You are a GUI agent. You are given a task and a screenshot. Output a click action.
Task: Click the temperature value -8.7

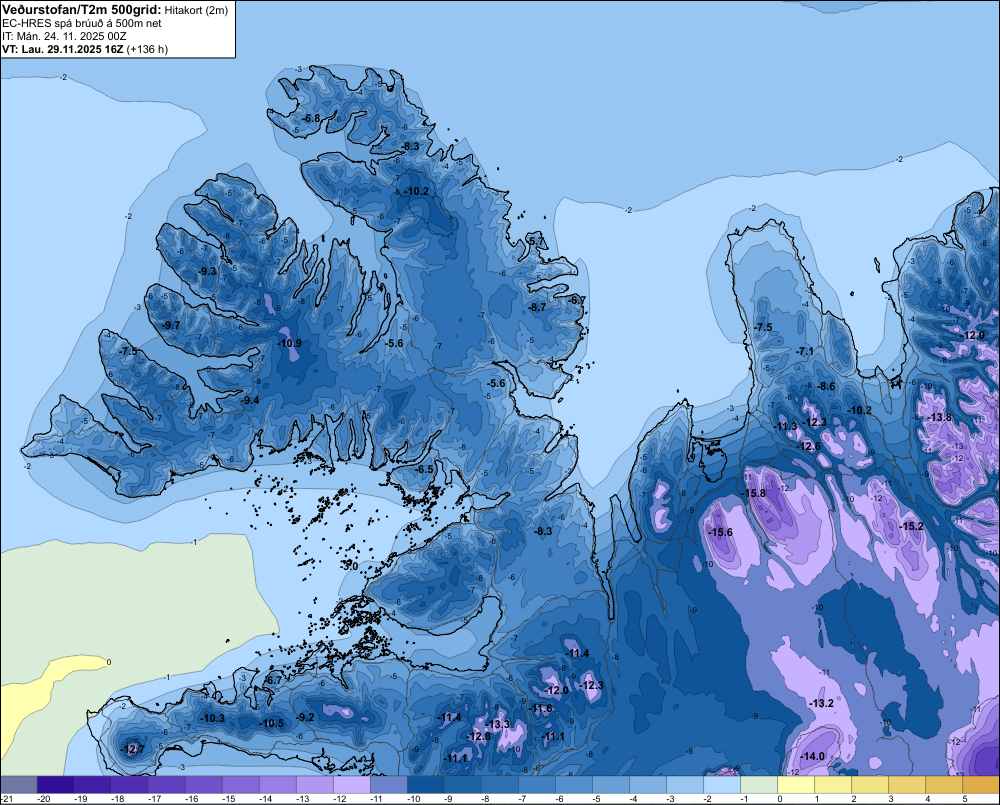pos(537,307)
